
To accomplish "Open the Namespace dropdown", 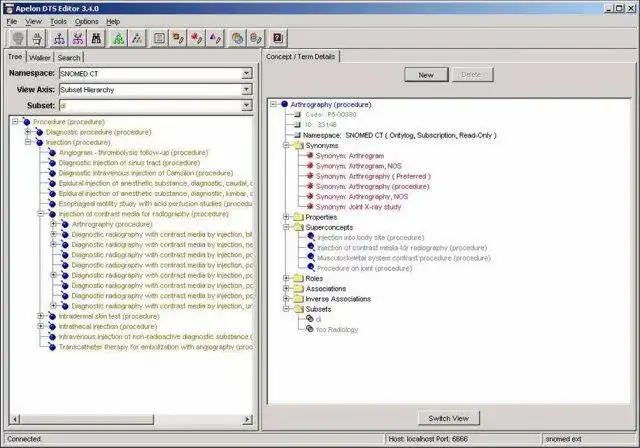I will tap(246, 73).
